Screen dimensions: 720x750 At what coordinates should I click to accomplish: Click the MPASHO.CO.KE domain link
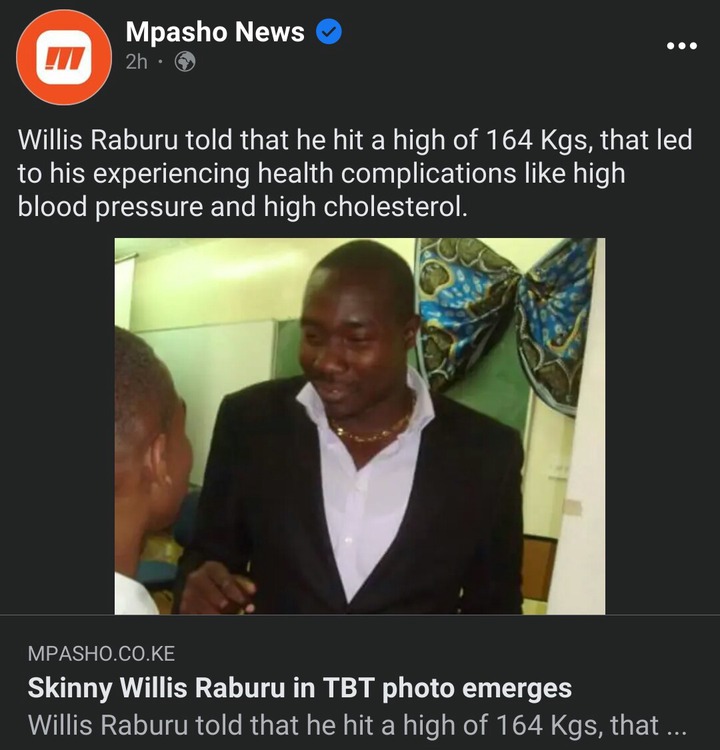(101, 653)
